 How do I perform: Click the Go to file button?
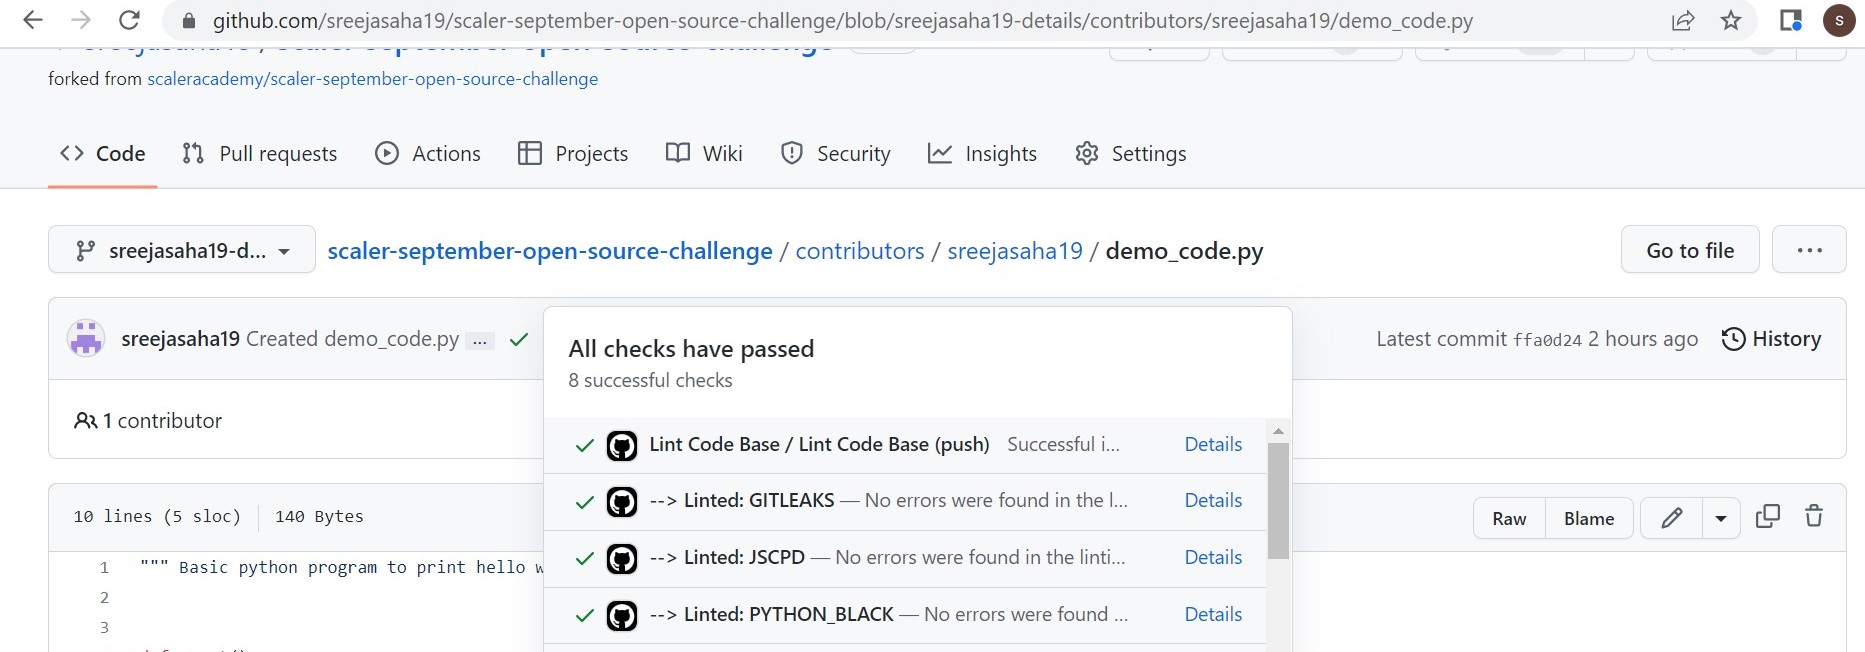click(1689, 250)
